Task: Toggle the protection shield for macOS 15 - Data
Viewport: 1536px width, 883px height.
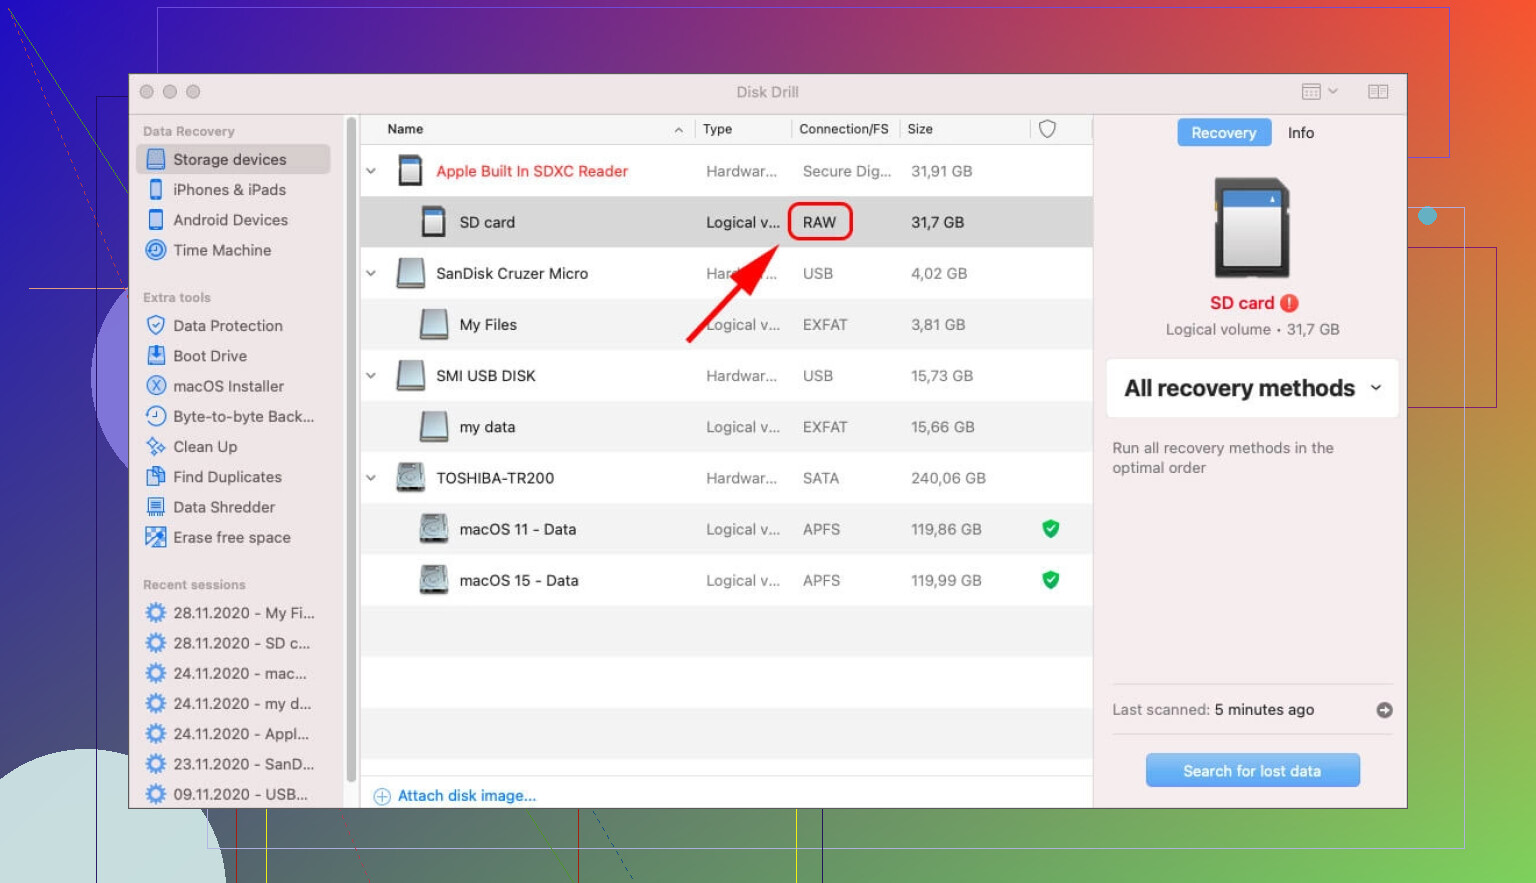Action: coord(1050,580)
